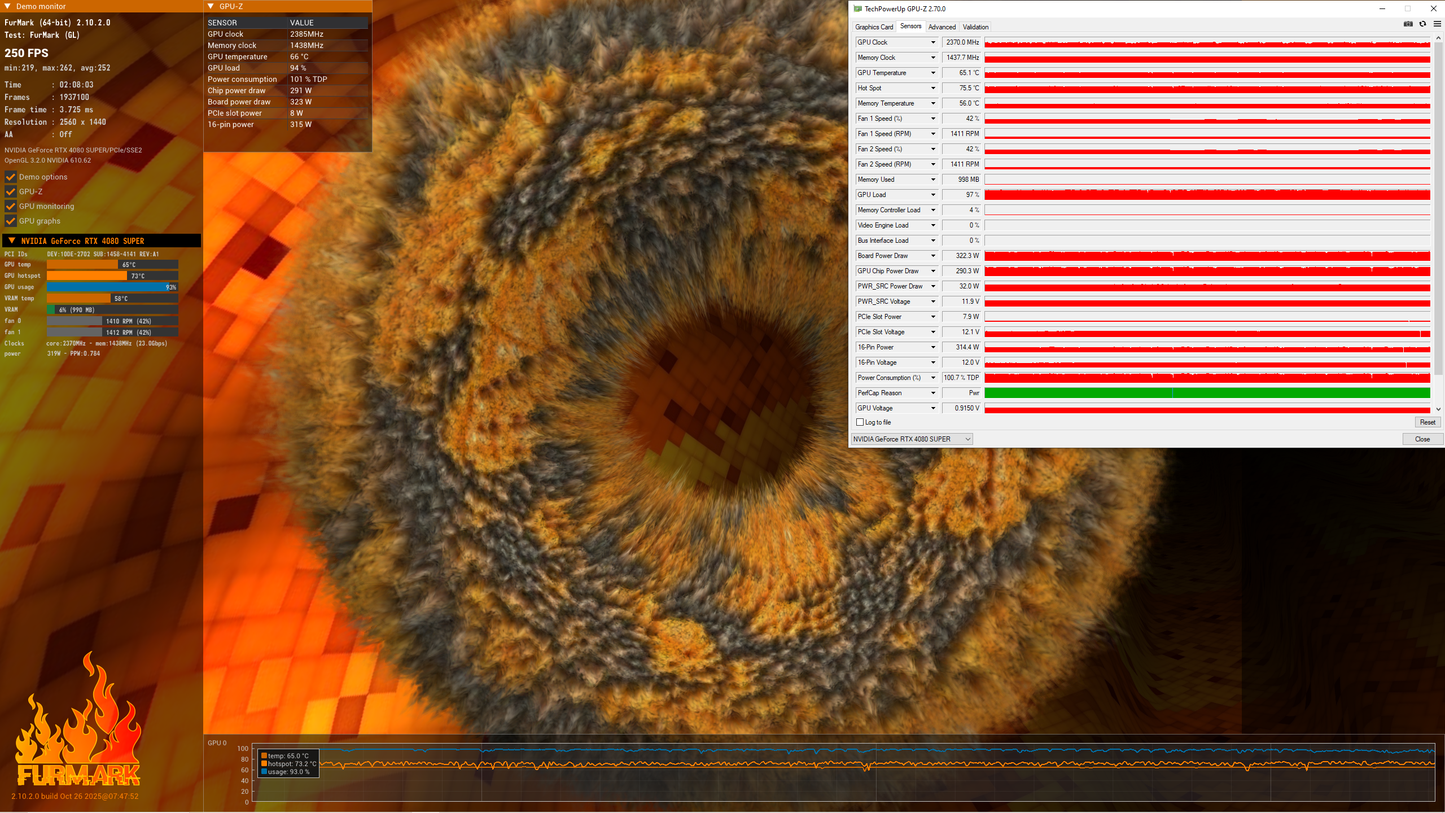Image resolution: width=1445 pixels, height=813 pixels.
Task: Click the GPU-Z title bar app icon
Action: click(857, 9)
